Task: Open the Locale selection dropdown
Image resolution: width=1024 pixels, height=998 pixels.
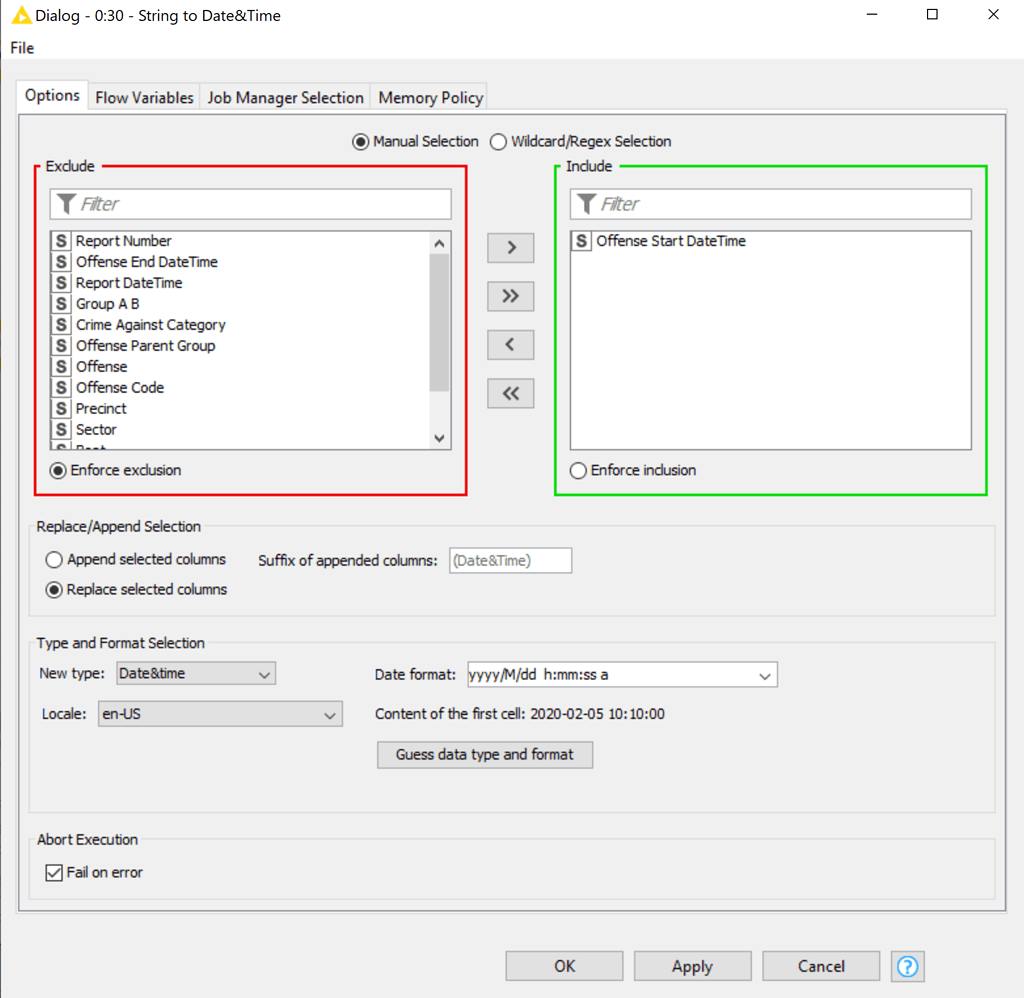Action: 330,714
